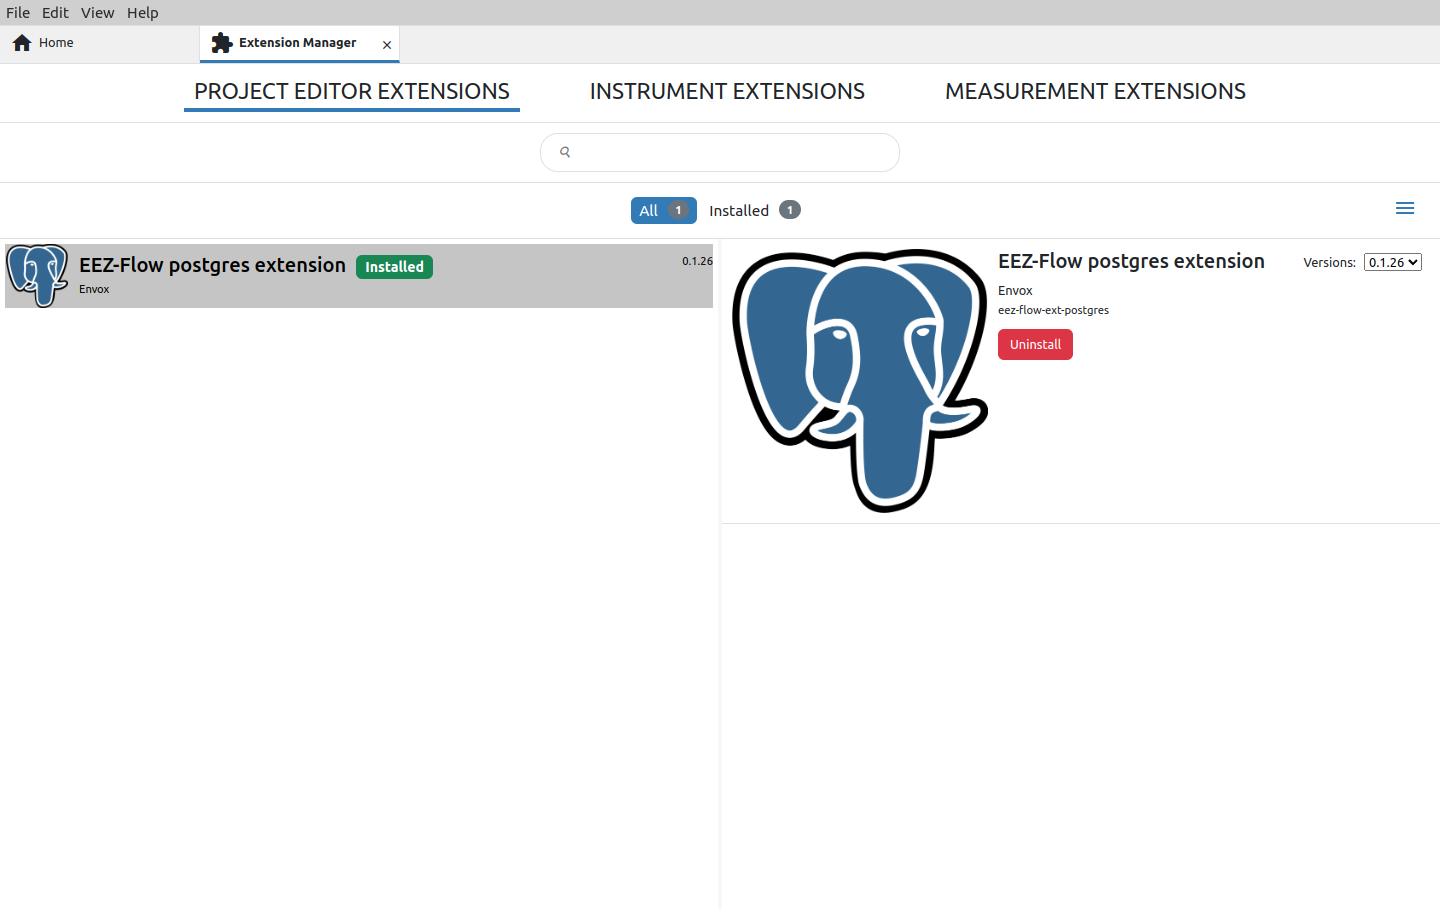Uninstall the postgres extension
This screenshot has width=1440, height=909.
click(1035, 344)
